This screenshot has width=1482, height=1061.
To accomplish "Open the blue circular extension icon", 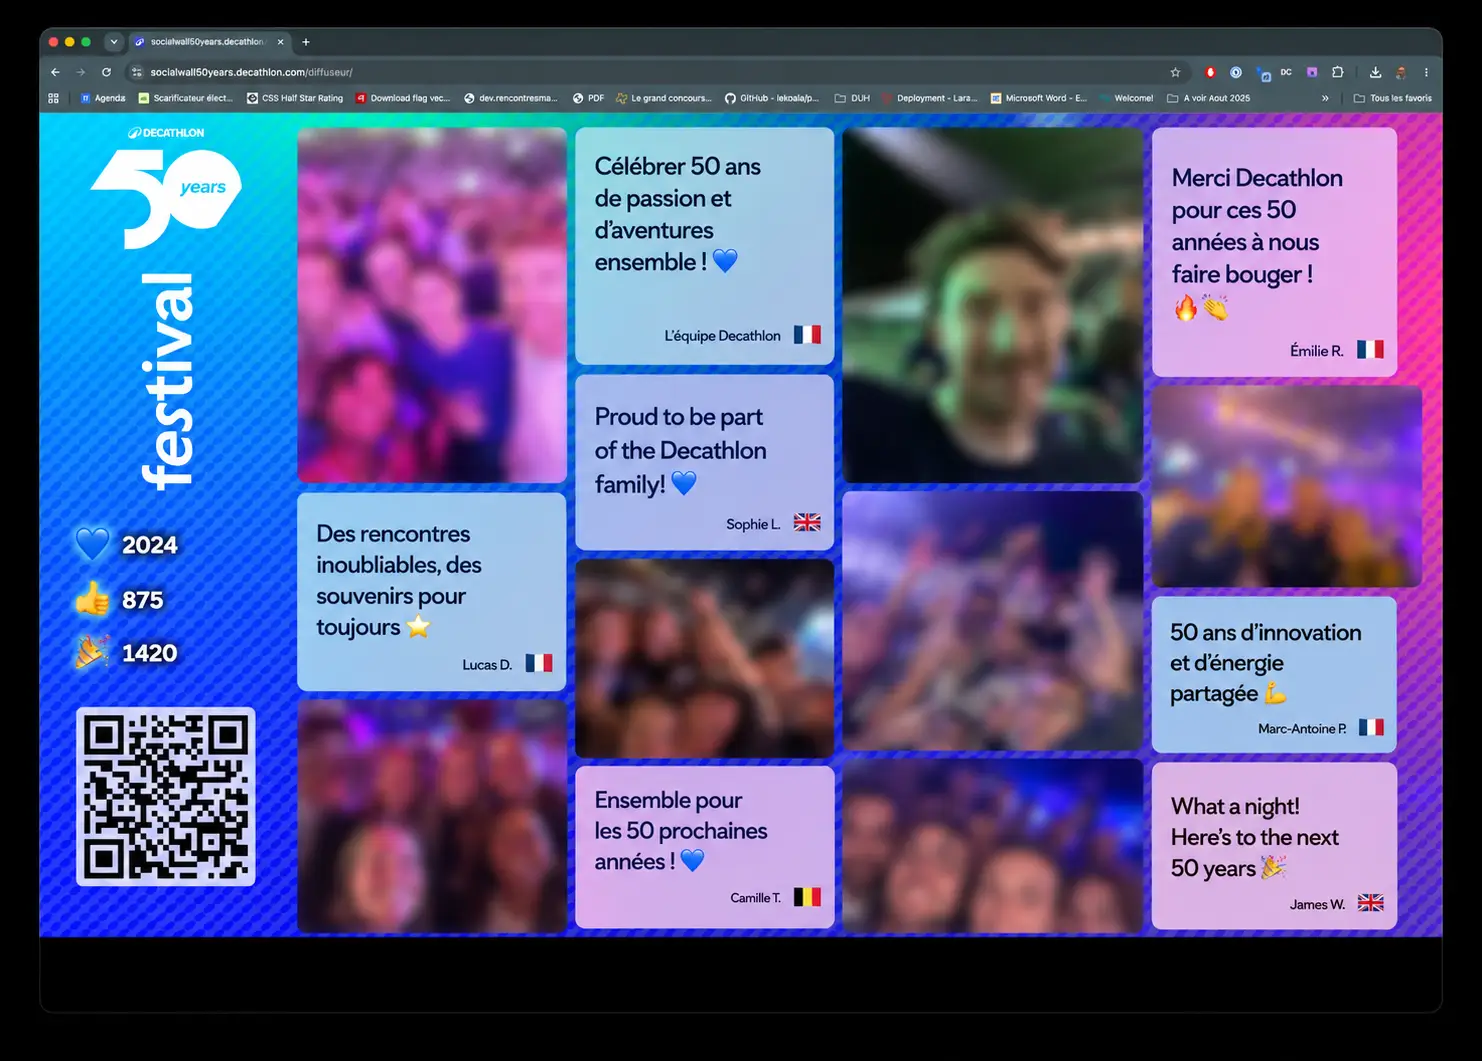I will tap(1236, 72).
